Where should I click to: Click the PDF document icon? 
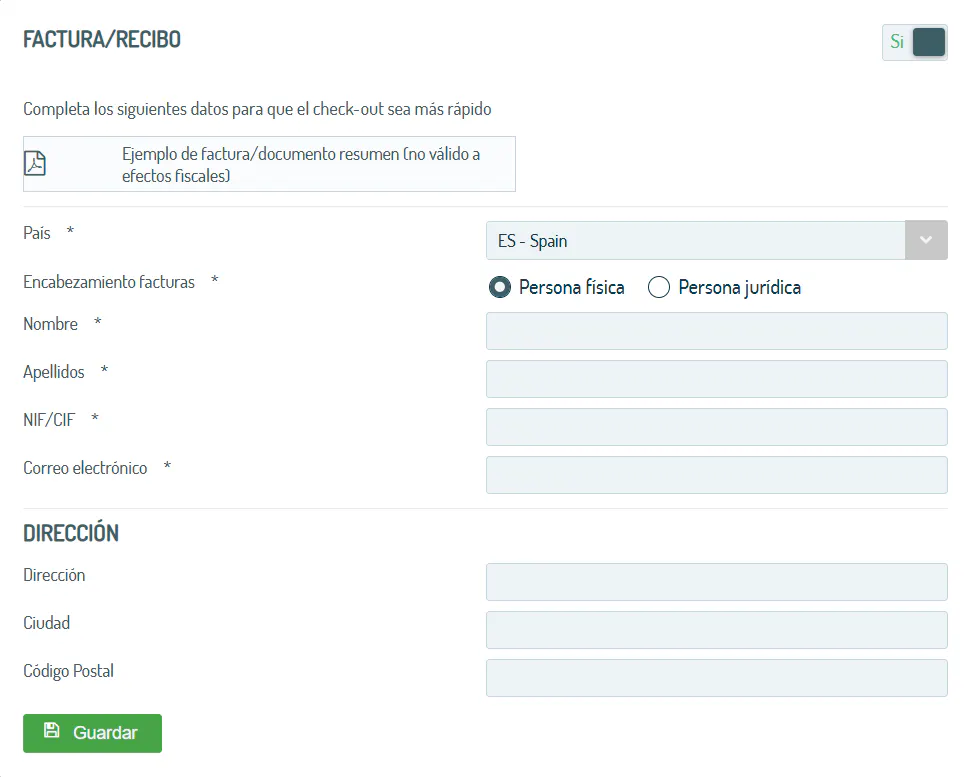(x=35, y=164)
